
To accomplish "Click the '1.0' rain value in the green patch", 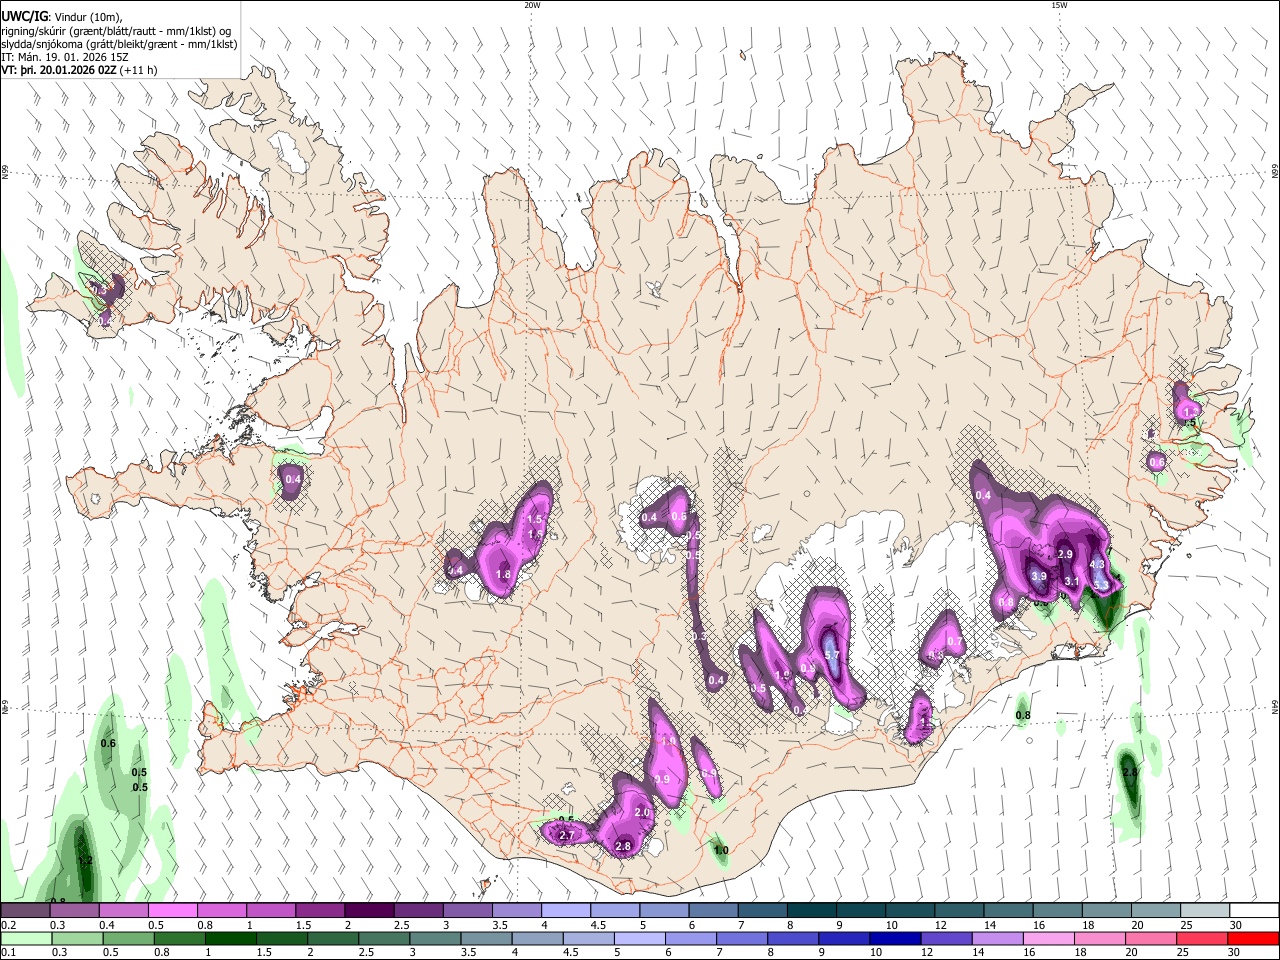I will point(721,851).
